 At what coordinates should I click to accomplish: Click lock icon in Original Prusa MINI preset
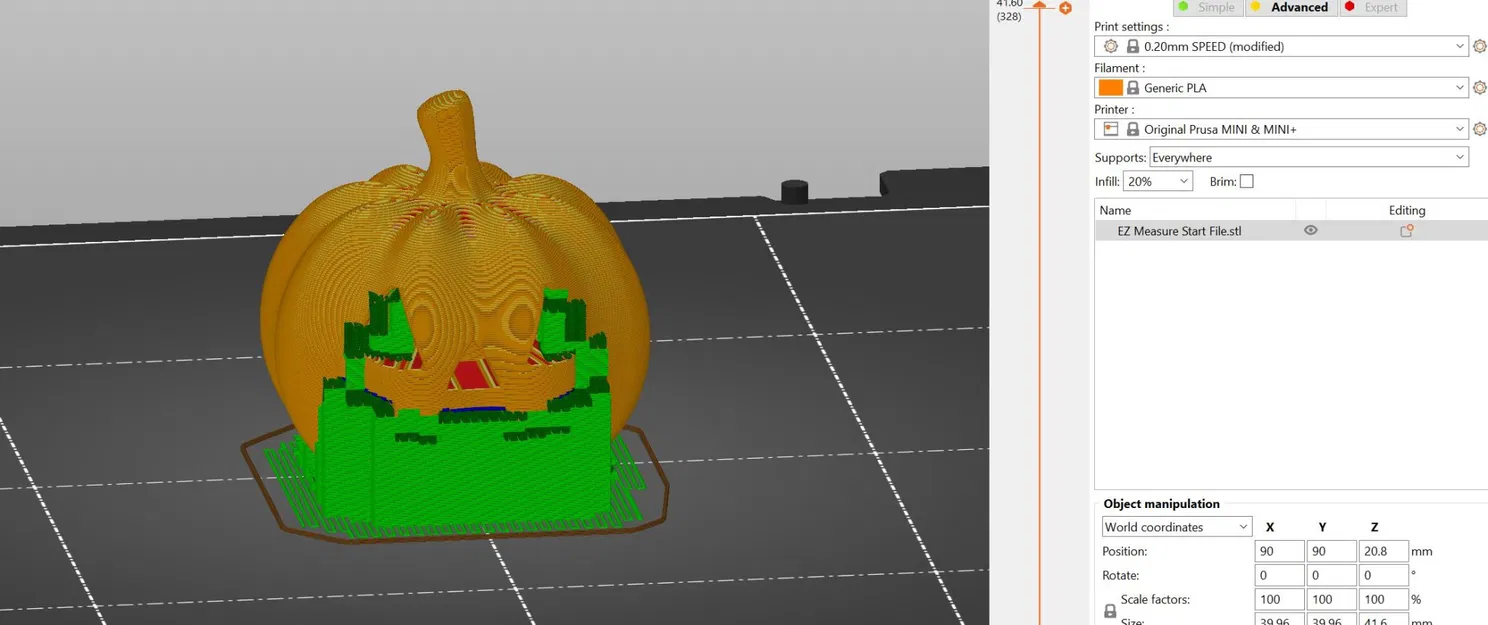coord(1133,129)
